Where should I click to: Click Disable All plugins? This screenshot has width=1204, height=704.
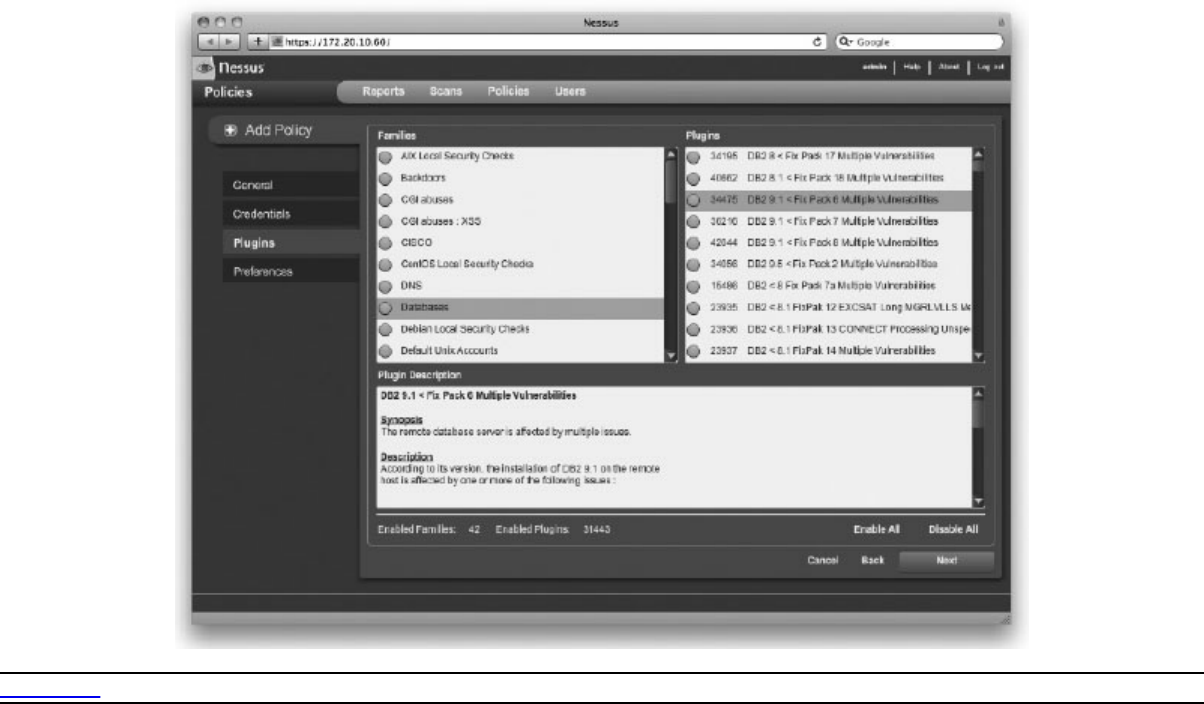pos(954,528)
